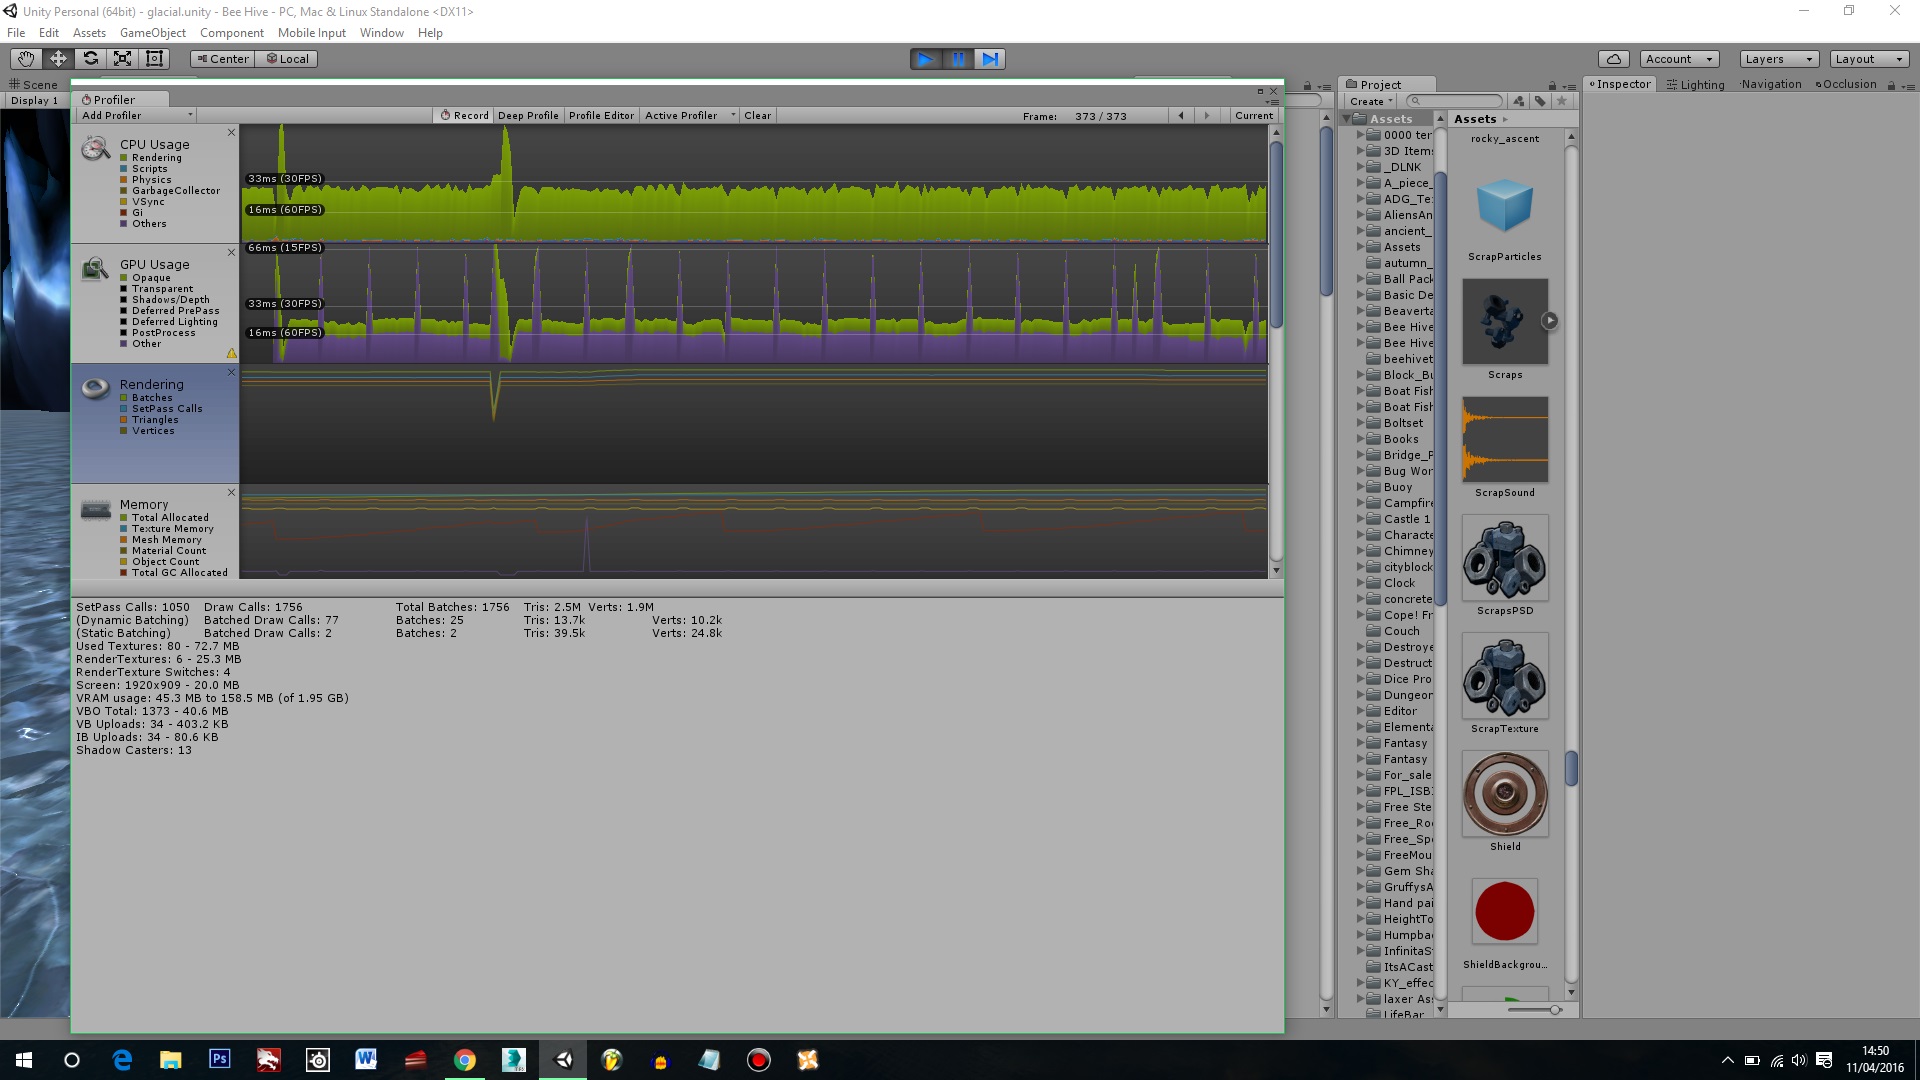Close the CPU Usage profiler module
Viewport: 1920px width, 1080px height.
coord(231,132)
